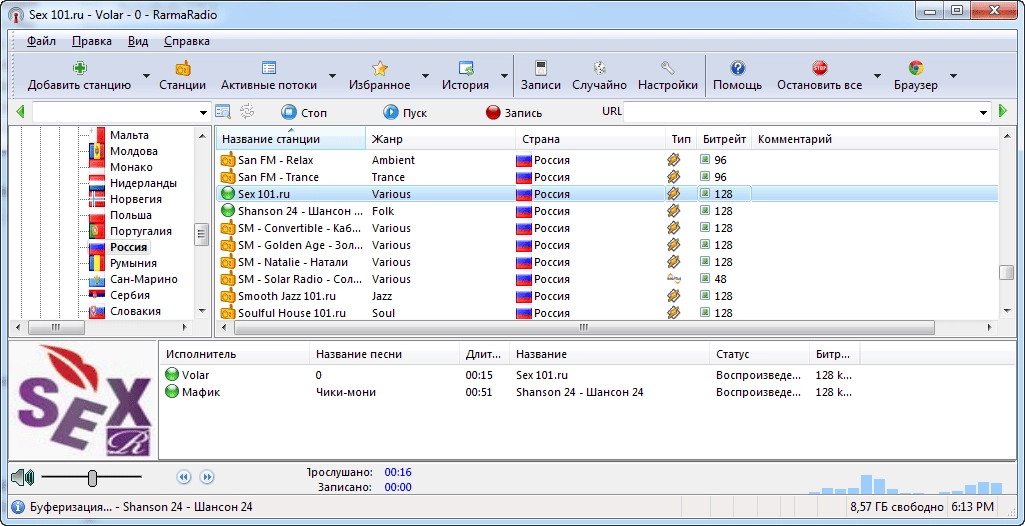Expand the Остановить все dropdown arrow

(x=877, y=76)
